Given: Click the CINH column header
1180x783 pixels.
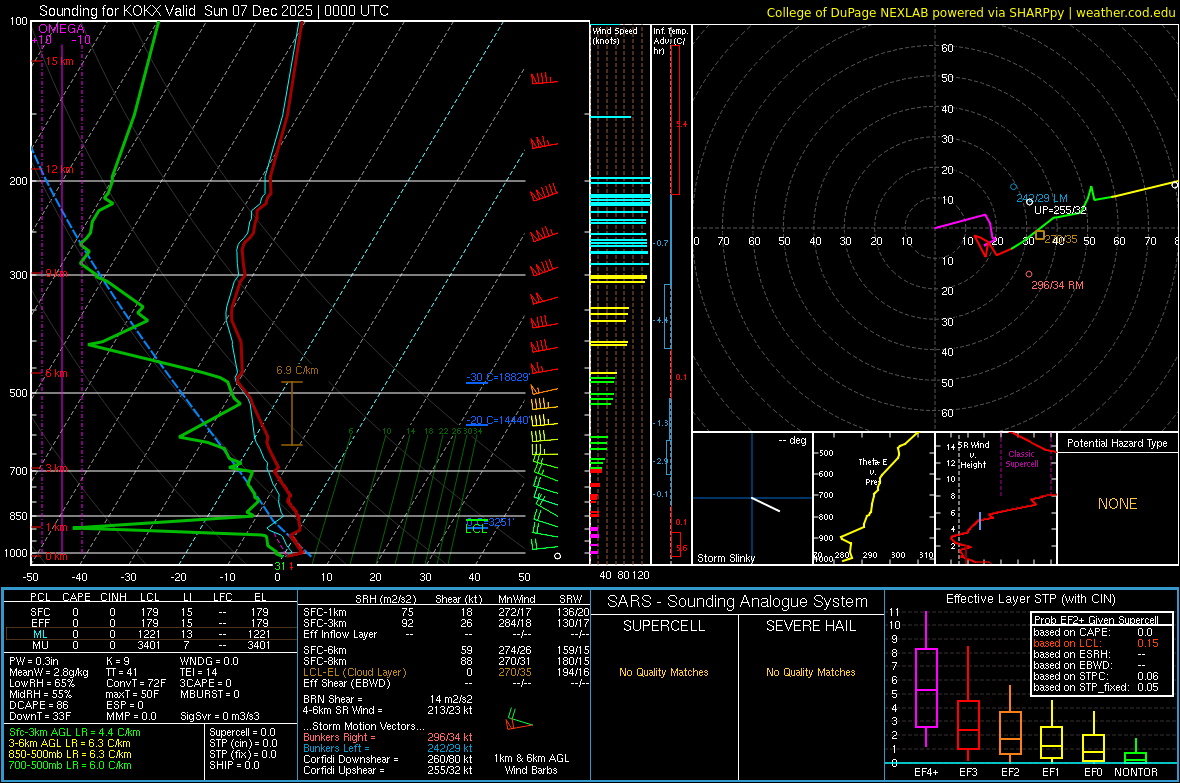Looking at the screenshot, I should click(114, 597).
